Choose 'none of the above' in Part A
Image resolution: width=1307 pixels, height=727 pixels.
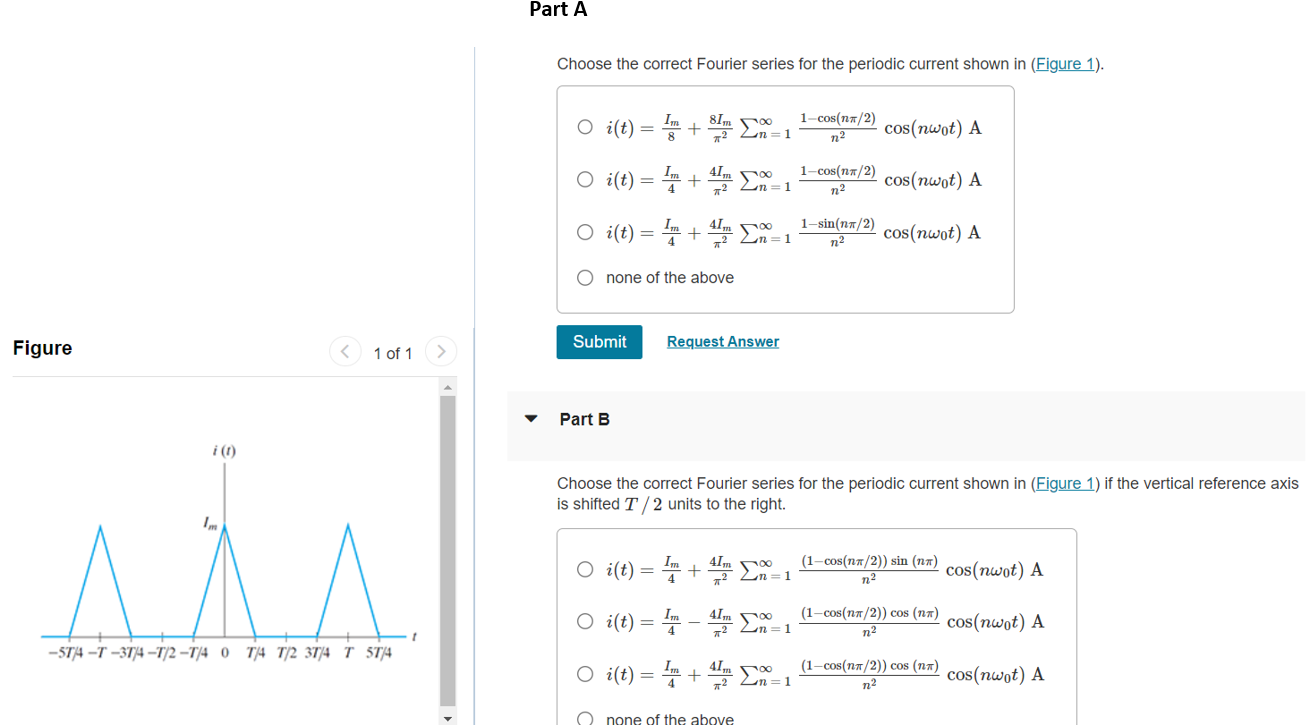point(585,277)
